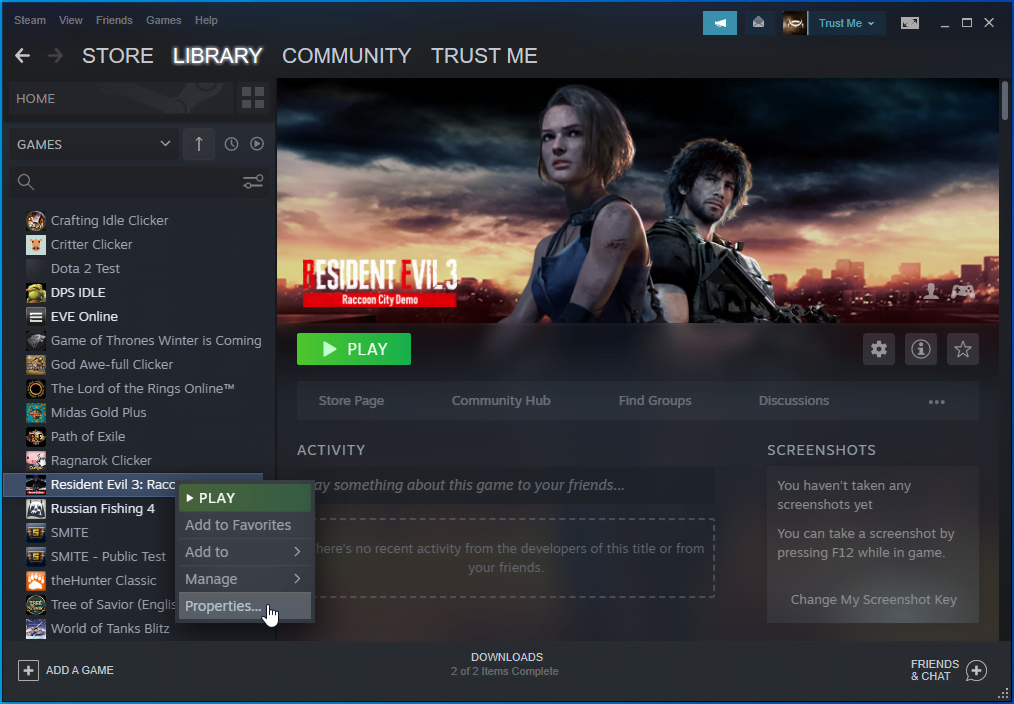Open the GAMES category dropdown
Image resolution: width=1014 pixels, height=704 pixels.
pos(94,144)
